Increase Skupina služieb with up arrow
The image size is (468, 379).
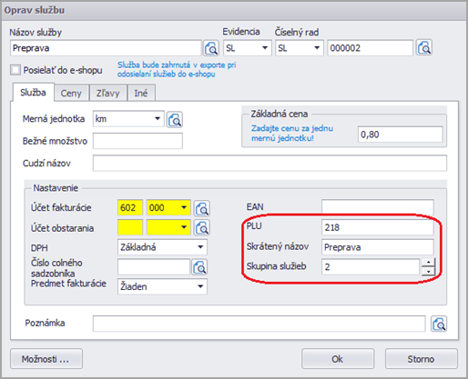428,263
